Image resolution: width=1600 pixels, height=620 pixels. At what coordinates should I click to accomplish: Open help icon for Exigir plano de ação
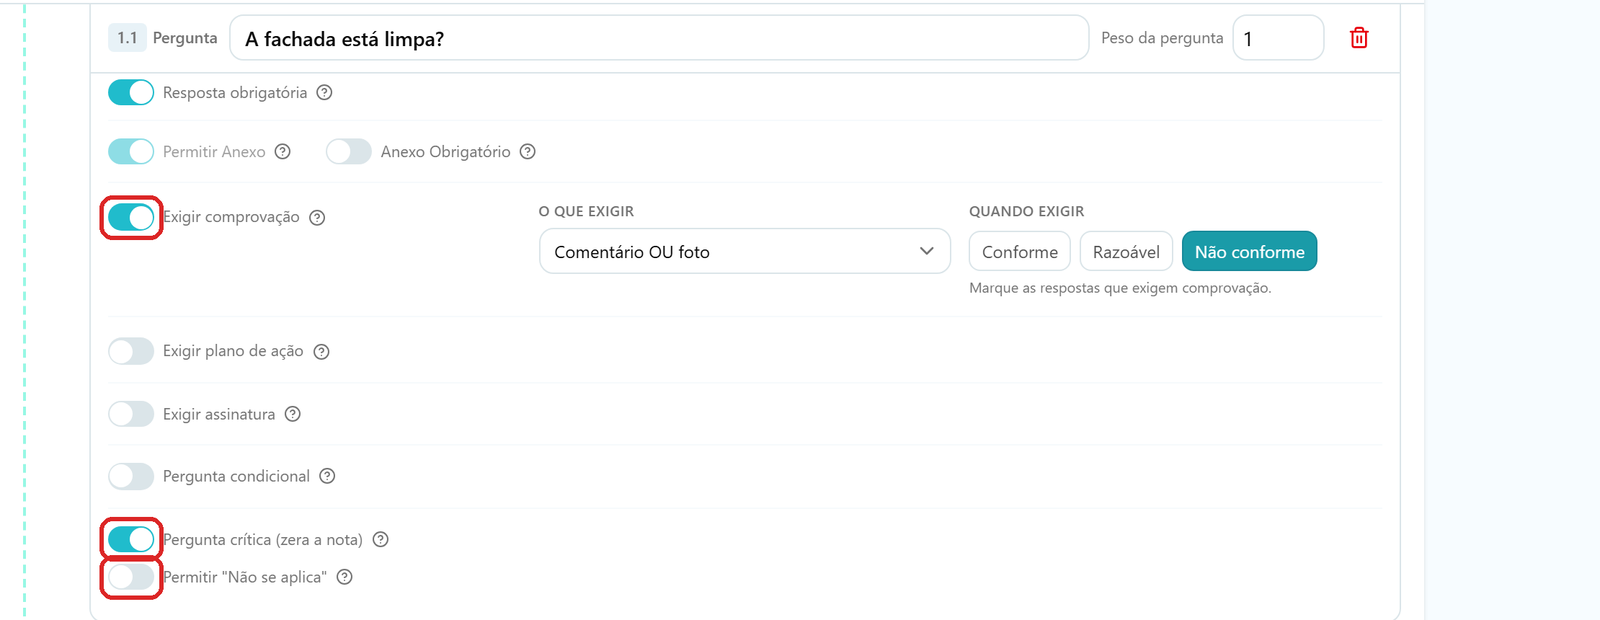321,351
